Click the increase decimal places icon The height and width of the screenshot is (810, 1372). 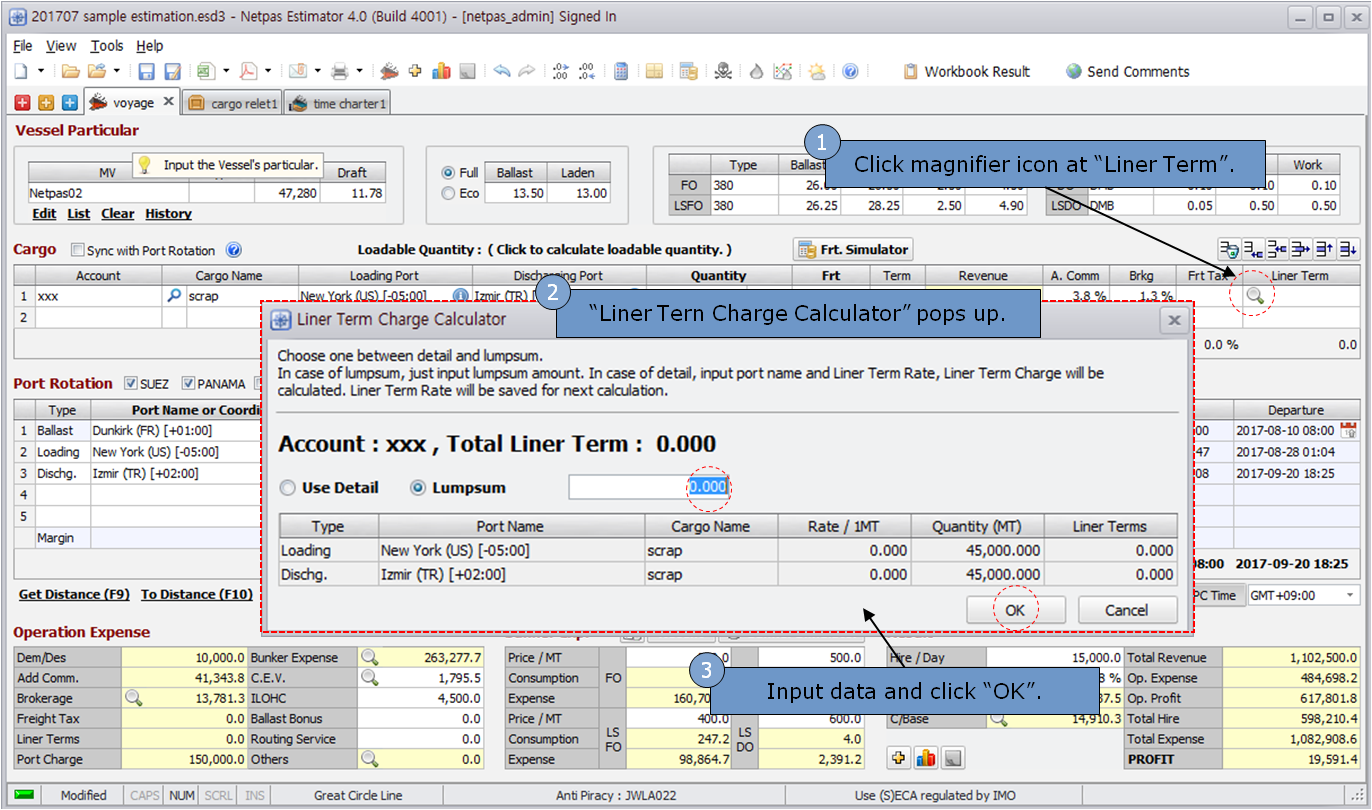pyautogui.click(x=560, y=71)
